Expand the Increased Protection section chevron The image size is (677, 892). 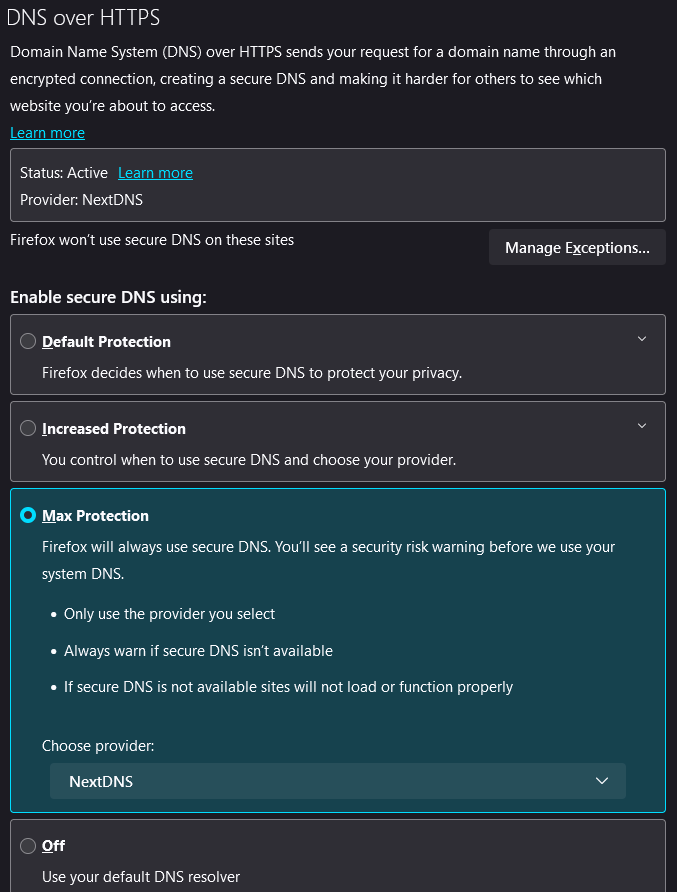click(x=642, y=425)
